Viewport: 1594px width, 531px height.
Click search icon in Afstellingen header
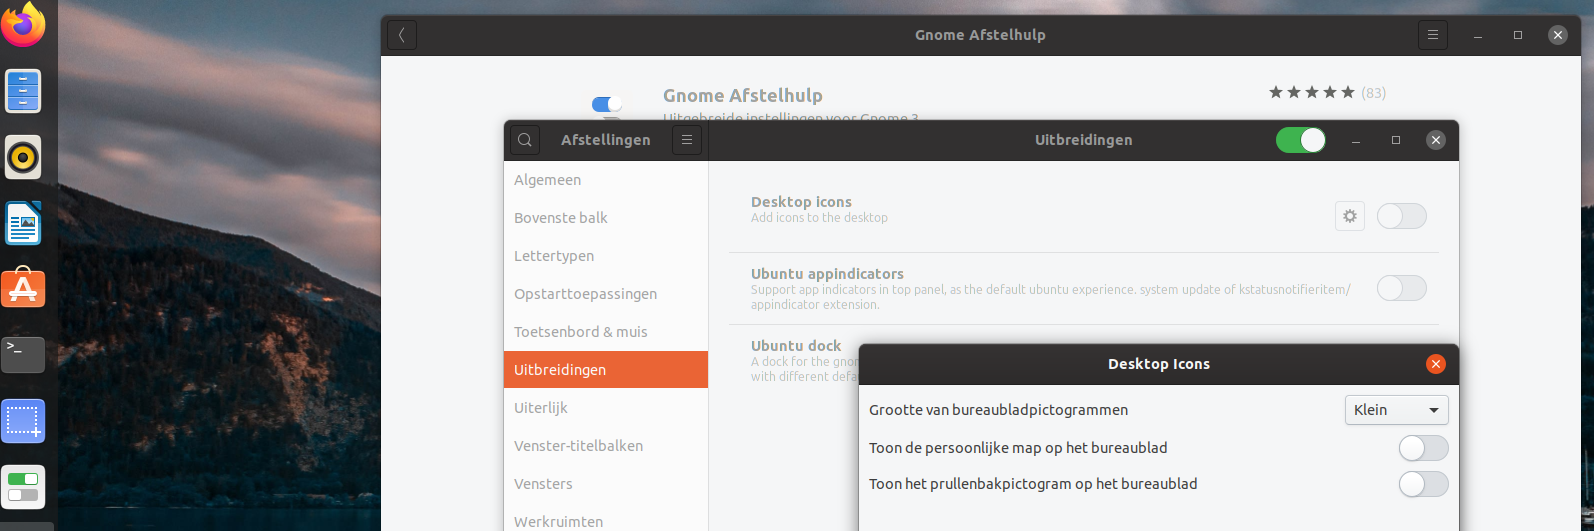[525, 140]
